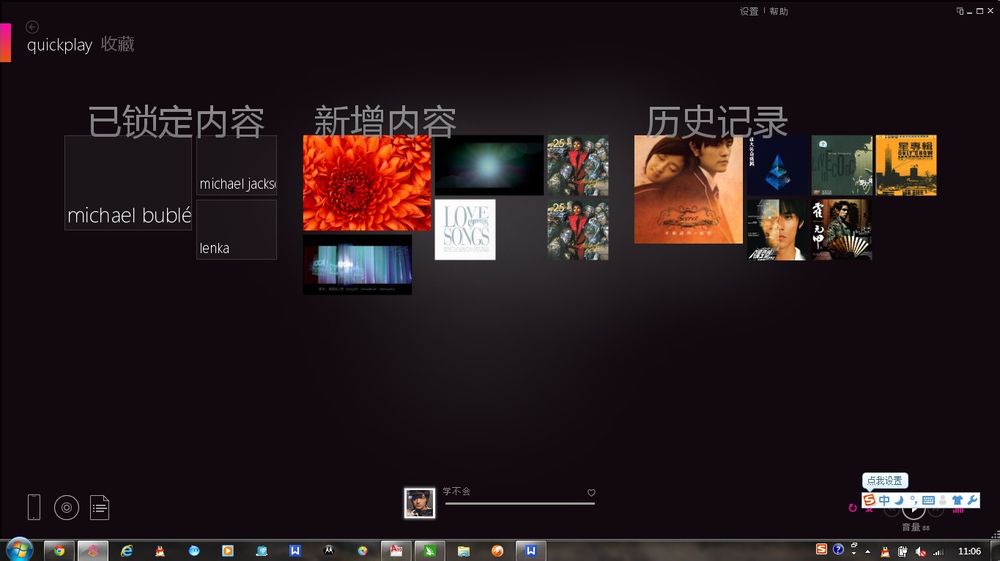Click the blue question mark tray icon
Viewport: 1000px width, 561px height.
838,550
